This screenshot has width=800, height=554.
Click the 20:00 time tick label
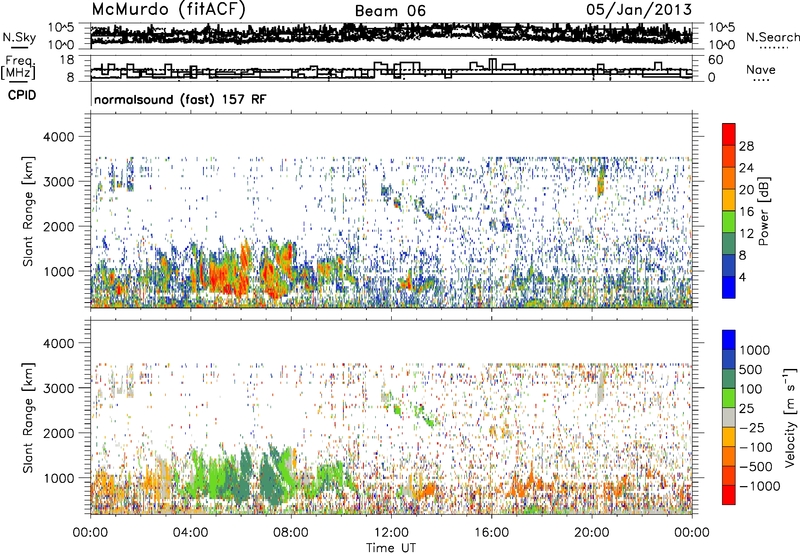click(x=591, y=533)
